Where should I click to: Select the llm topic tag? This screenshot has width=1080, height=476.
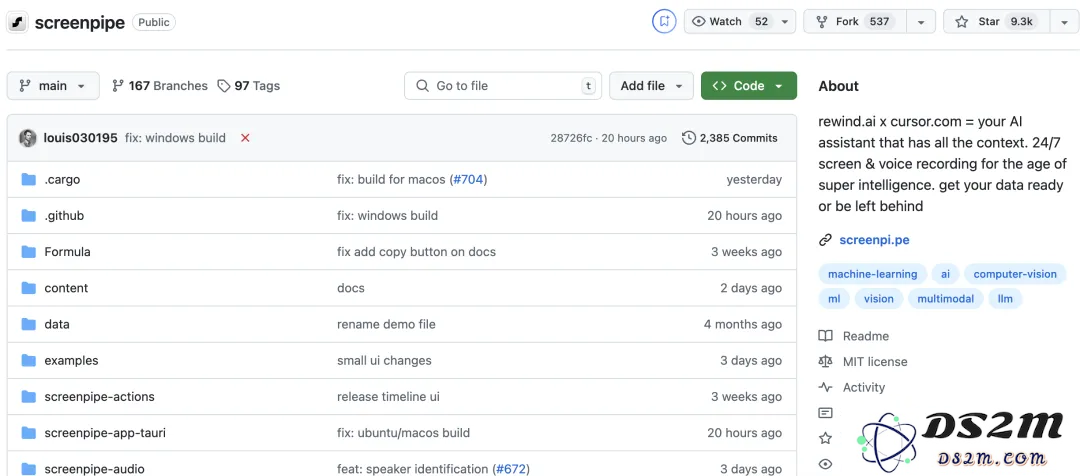[x=1006, y=299]
